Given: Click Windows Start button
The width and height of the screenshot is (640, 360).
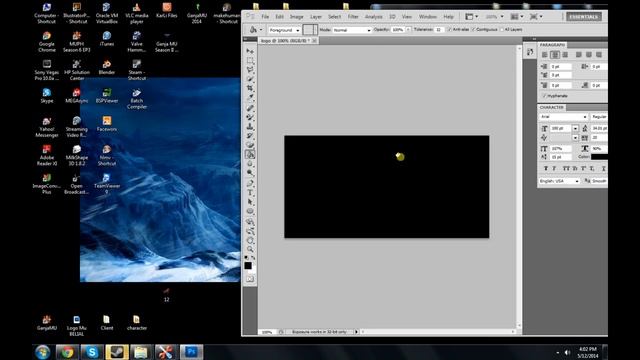Looking at the screenshot, I should click(x=42, y=352).
